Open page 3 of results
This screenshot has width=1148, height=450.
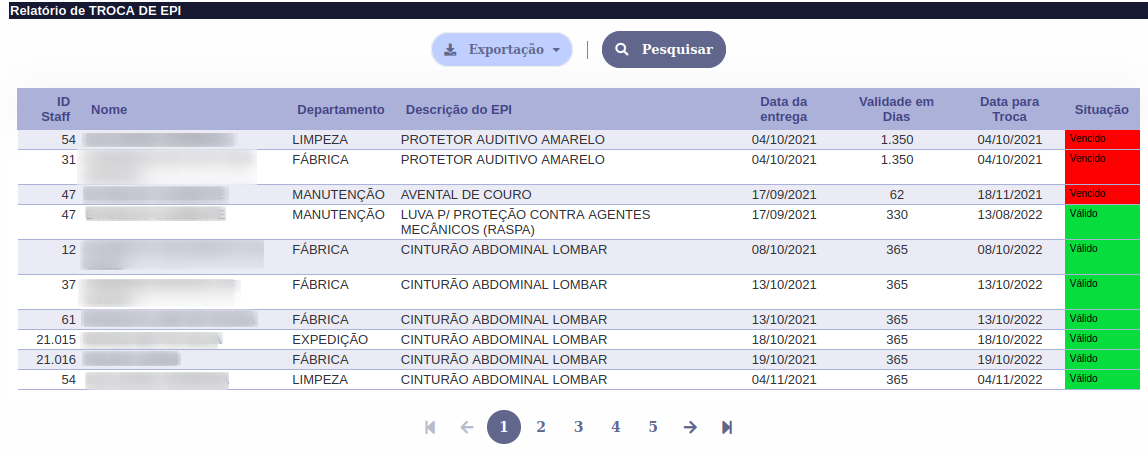578,427
